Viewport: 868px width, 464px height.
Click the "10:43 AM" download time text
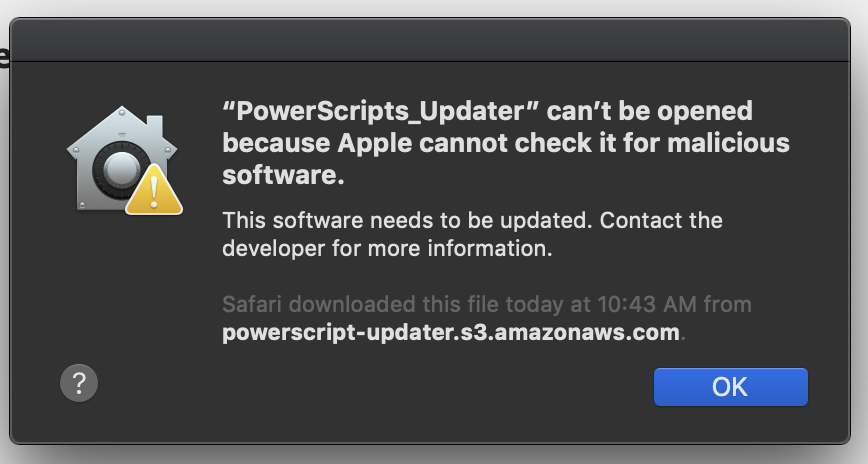pyautogui.click(x=647, y=304)
